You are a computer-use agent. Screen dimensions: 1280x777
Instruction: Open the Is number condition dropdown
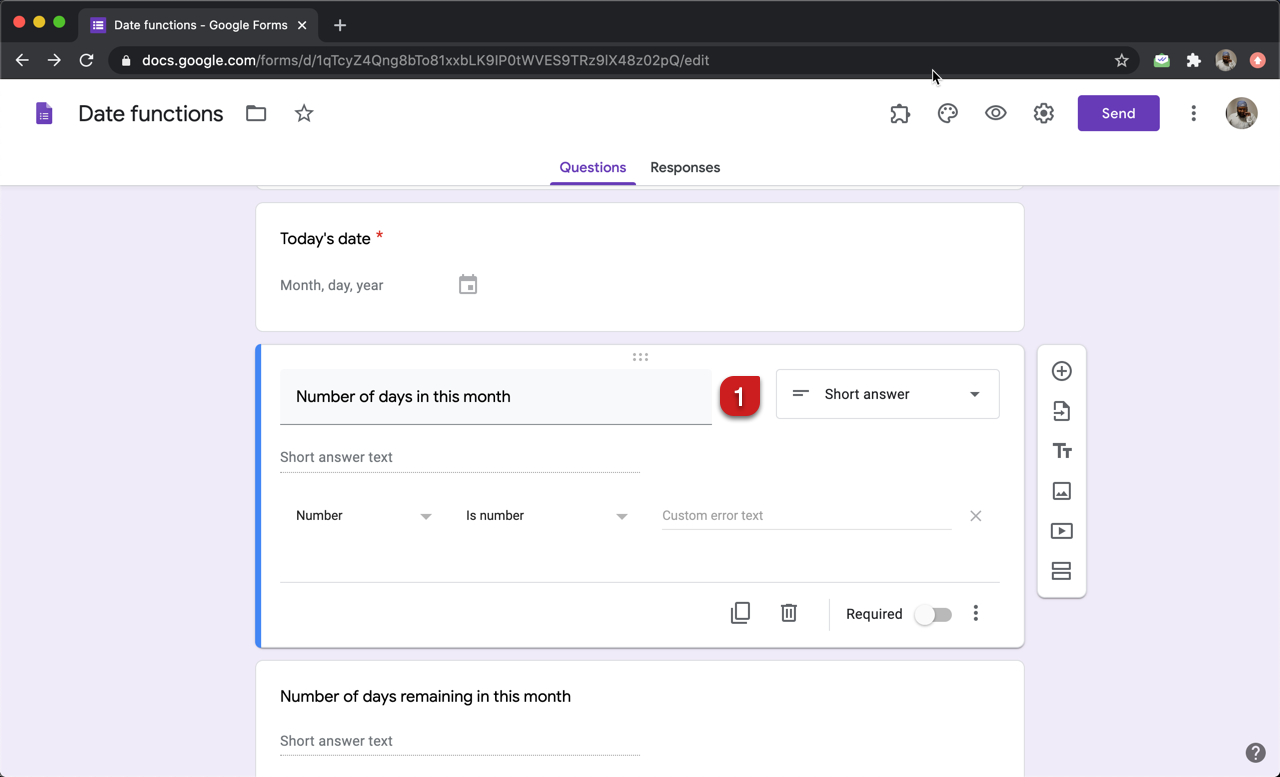click(547, 515)
